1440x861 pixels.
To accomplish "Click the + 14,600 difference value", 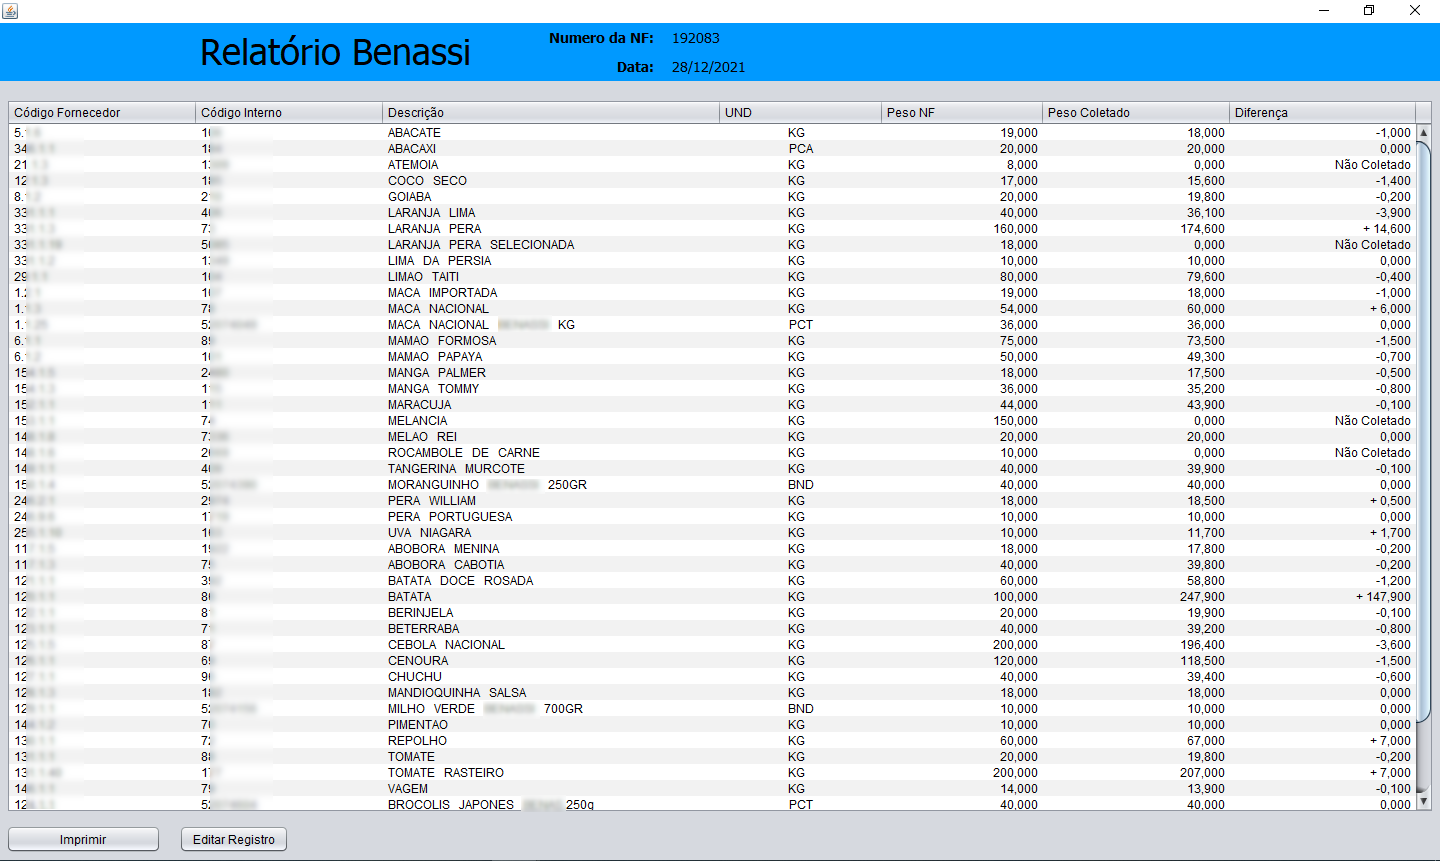I will tap(1386, 229).
